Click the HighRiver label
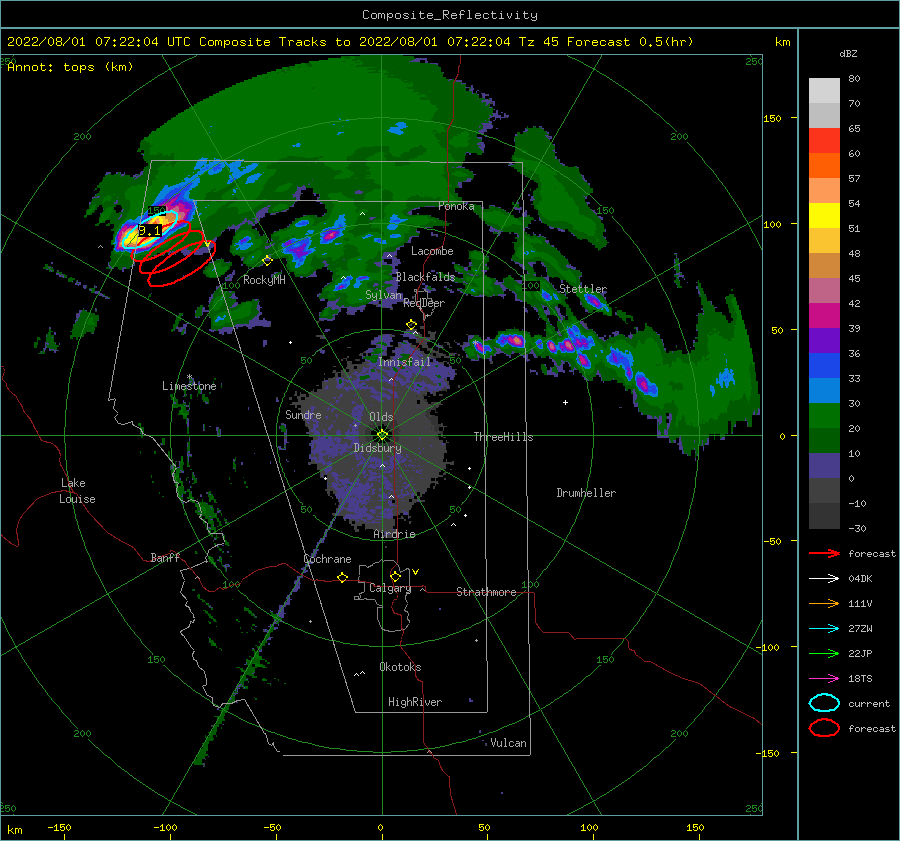 pyautogui.click(x=415, y=702)
